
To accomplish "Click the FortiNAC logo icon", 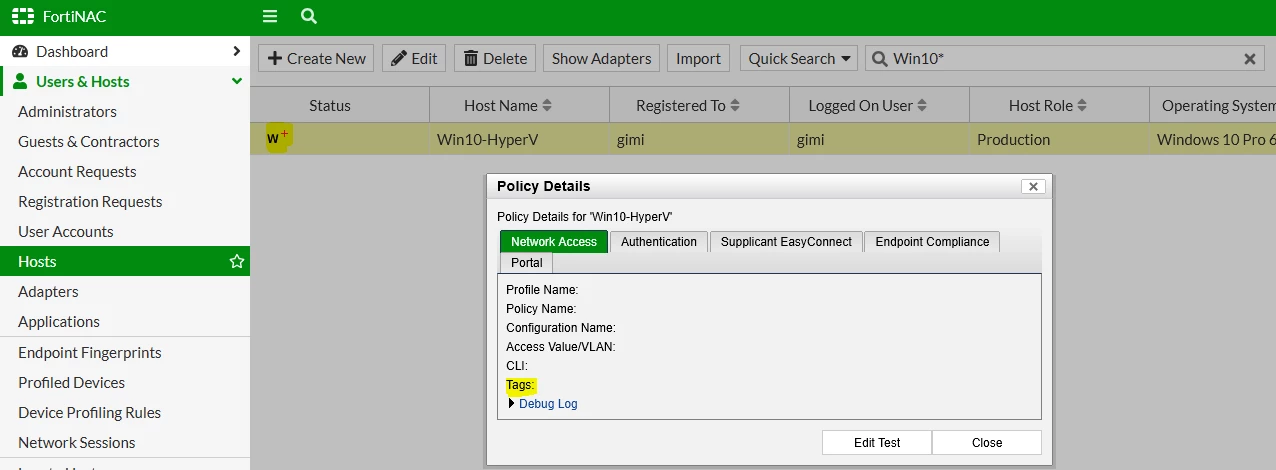I will click(x=22, y=16).
